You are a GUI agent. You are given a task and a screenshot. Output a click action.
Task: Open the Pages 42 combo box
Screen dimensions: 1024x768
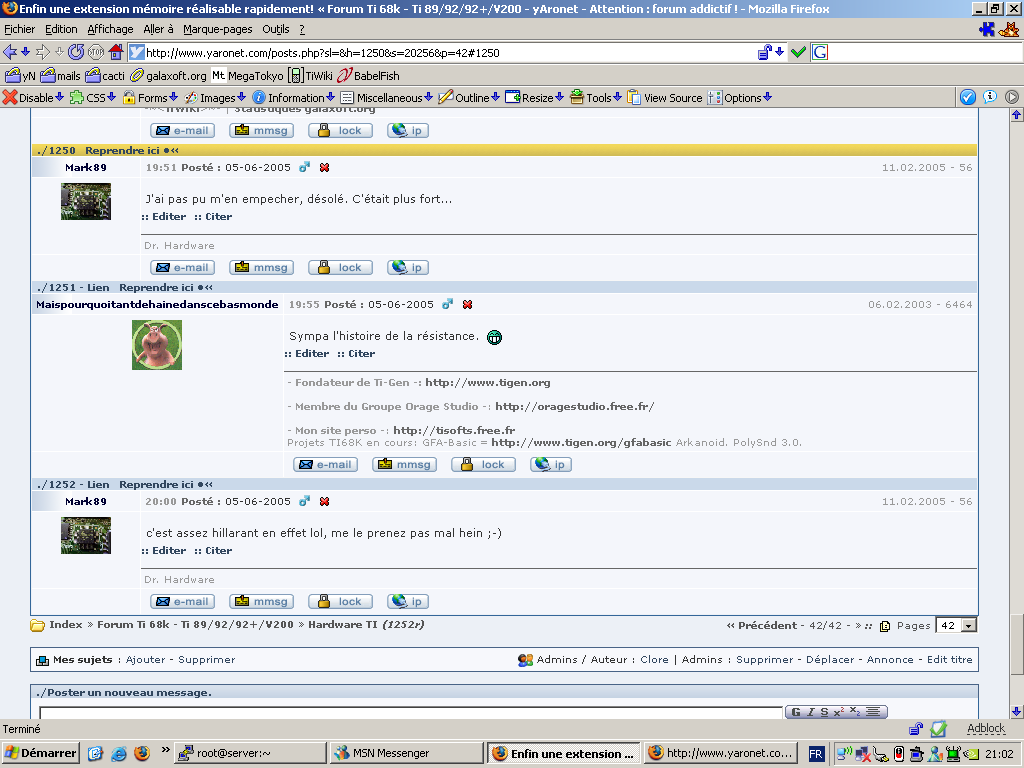956,625
